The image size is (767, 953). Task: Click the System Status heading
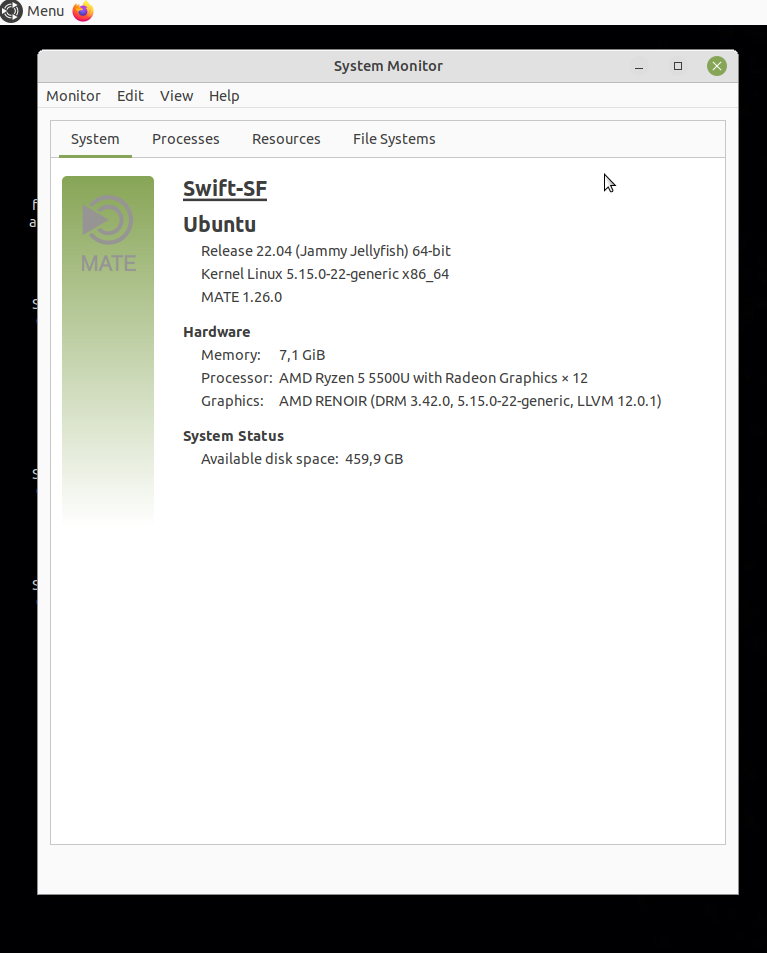click(x=233, y=436)
